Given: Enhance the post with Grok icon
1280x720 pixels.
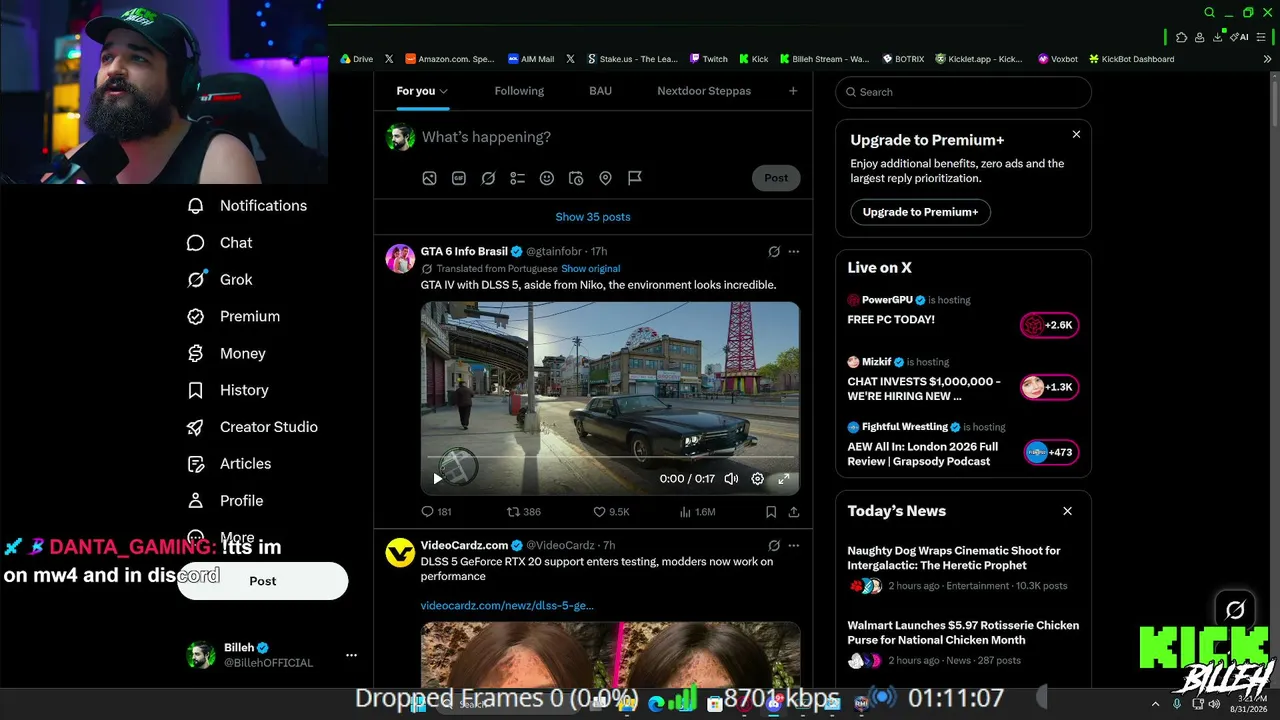Looking at the screenshot, I should 488,178.
